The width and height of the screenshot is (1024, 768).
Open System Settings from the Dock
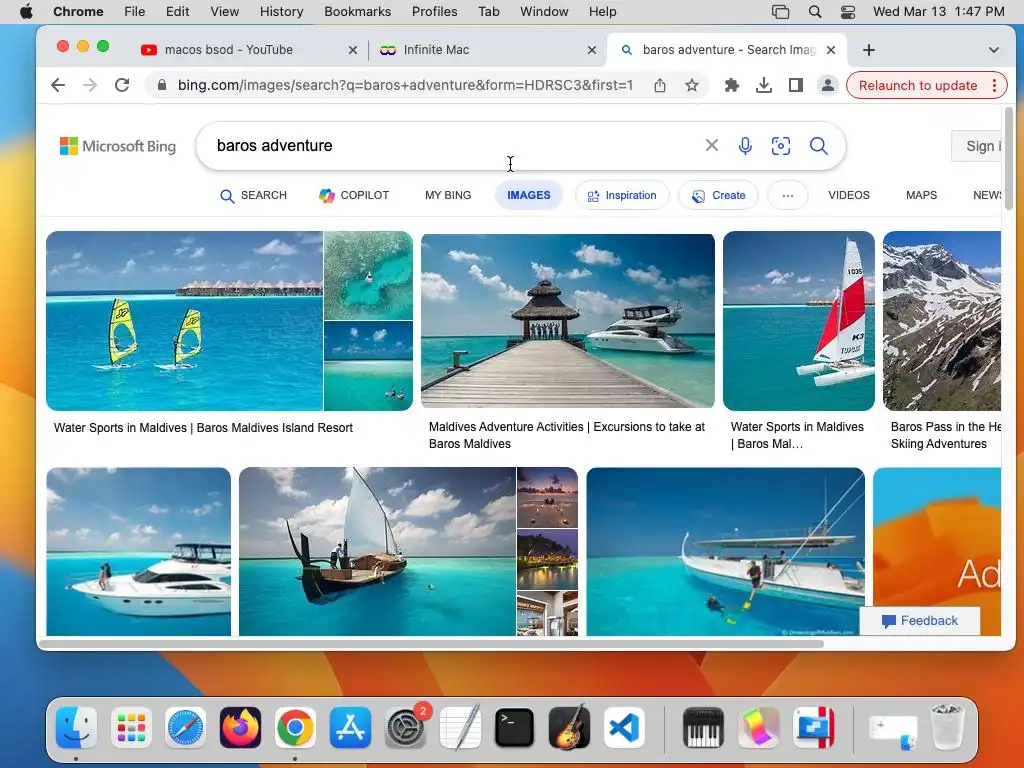pyautogui.click(x=405, y=727)
